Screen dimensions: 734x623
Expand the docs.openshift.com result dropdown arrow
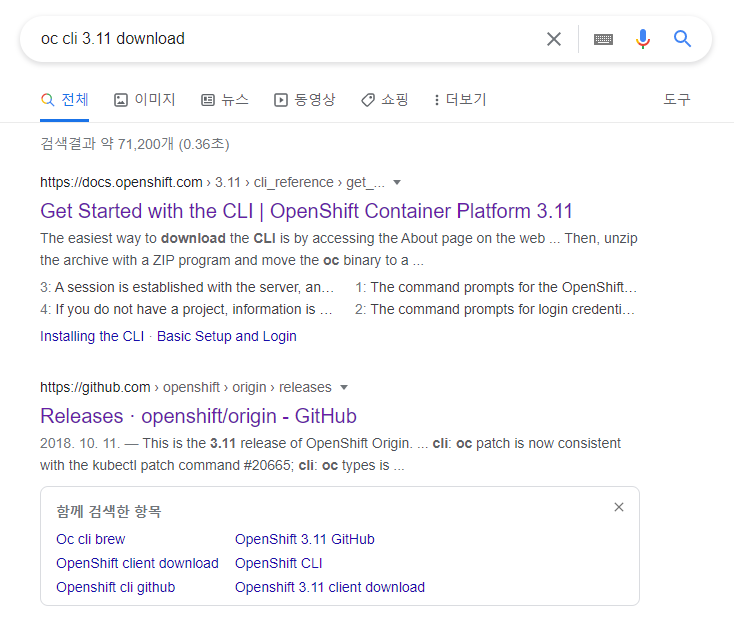397,183
